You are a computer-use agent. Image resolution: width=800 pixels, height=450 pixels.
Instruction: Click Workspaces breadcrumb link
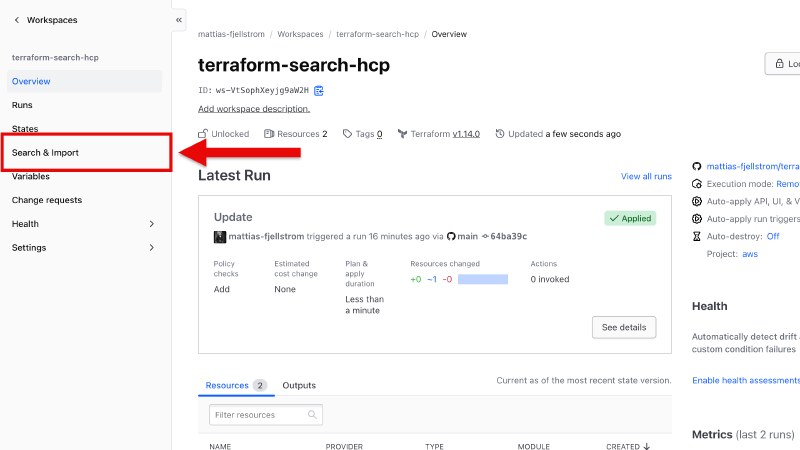[x=300, y=34]
